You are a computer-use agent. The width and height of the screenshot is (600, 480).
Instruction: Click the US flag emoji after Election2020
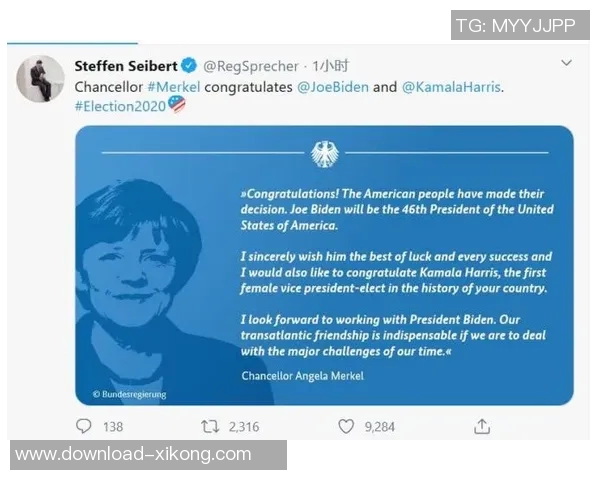[x=177, y=104]
